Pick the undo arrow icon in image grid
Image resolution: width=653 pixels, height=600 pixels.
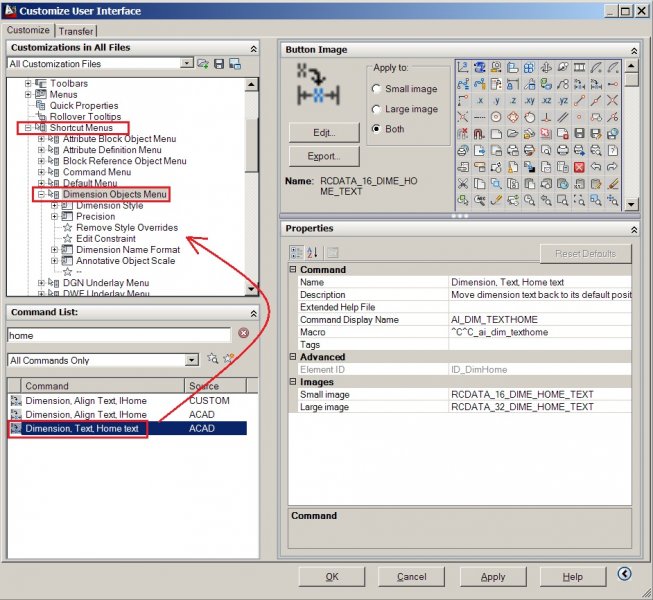(x=596, y=167)
